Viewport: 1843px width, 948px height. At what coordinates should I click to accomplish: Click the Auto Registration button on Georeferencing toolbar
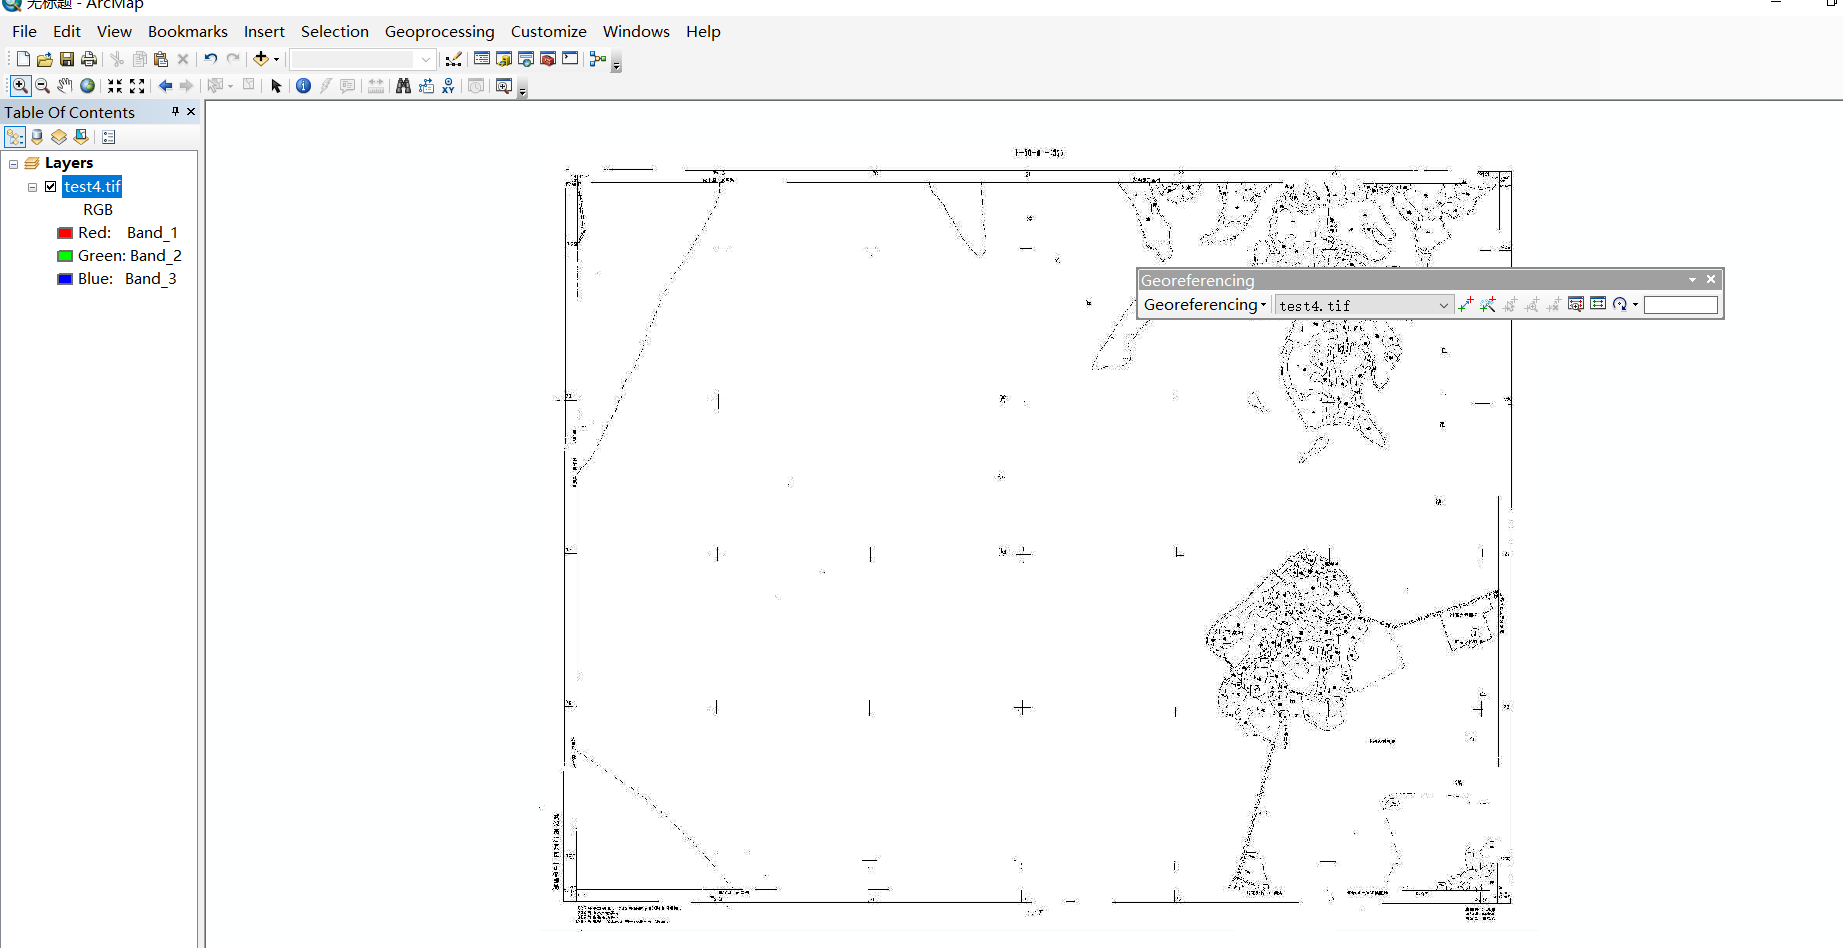[1487, 304]
